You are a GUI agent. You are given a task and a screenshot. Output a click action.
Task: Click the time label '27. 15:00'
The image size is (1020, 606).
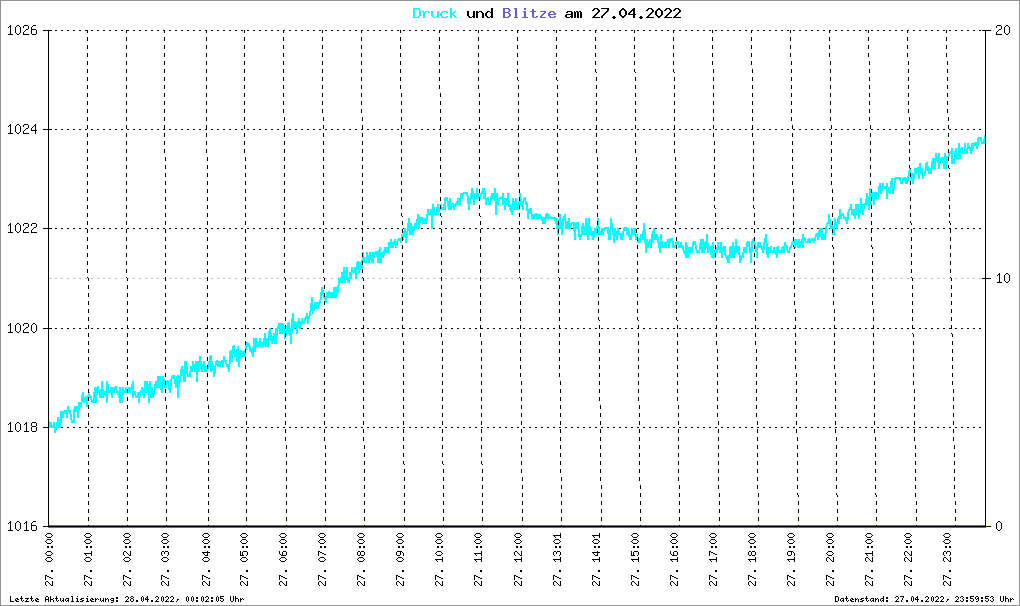[x=635, y=560]
